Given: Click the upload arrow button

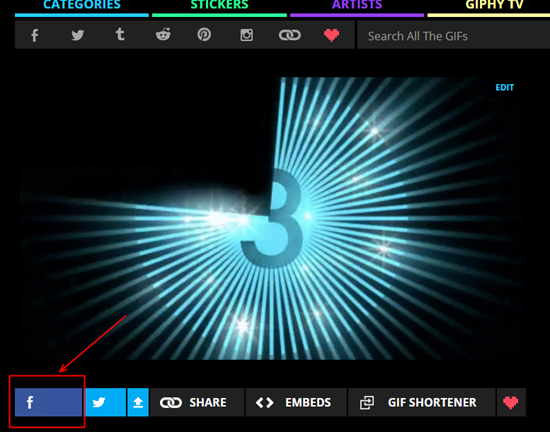Looking at the screenshot, I should (138, 402).
